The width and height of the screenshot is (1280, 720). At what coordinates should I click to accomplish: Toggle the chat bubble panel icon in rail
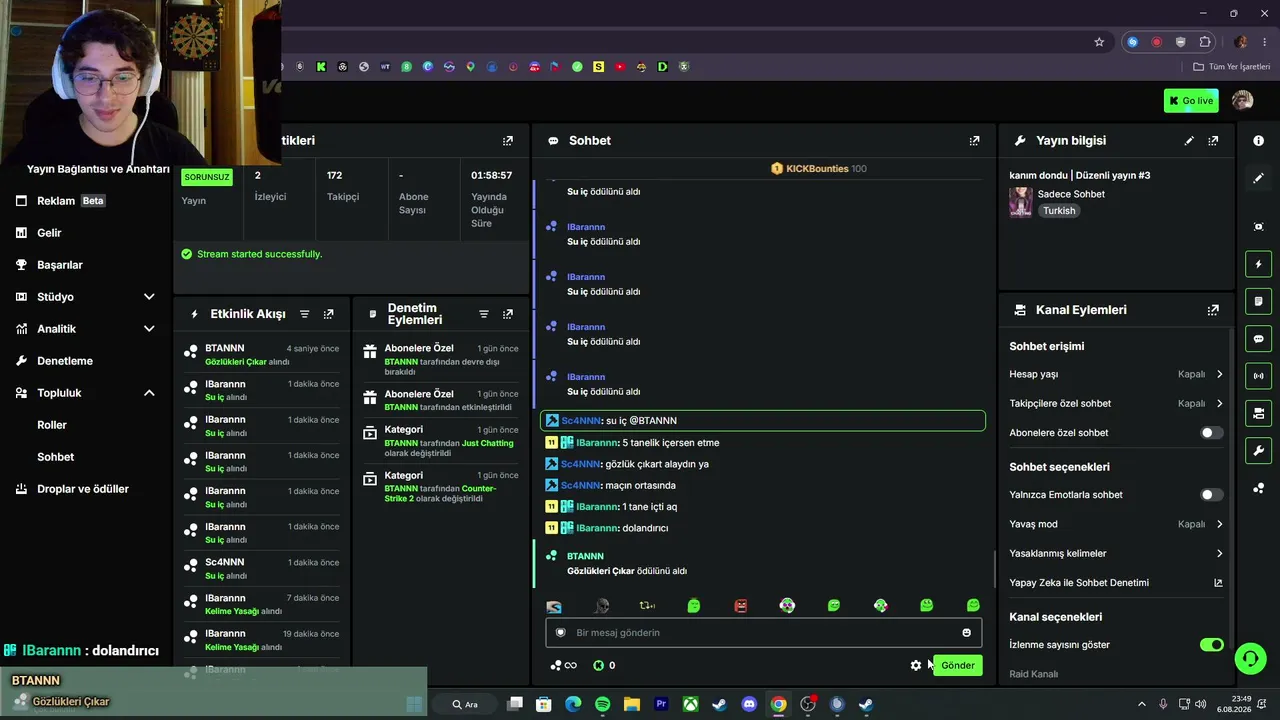click(x=1259, y=339)
